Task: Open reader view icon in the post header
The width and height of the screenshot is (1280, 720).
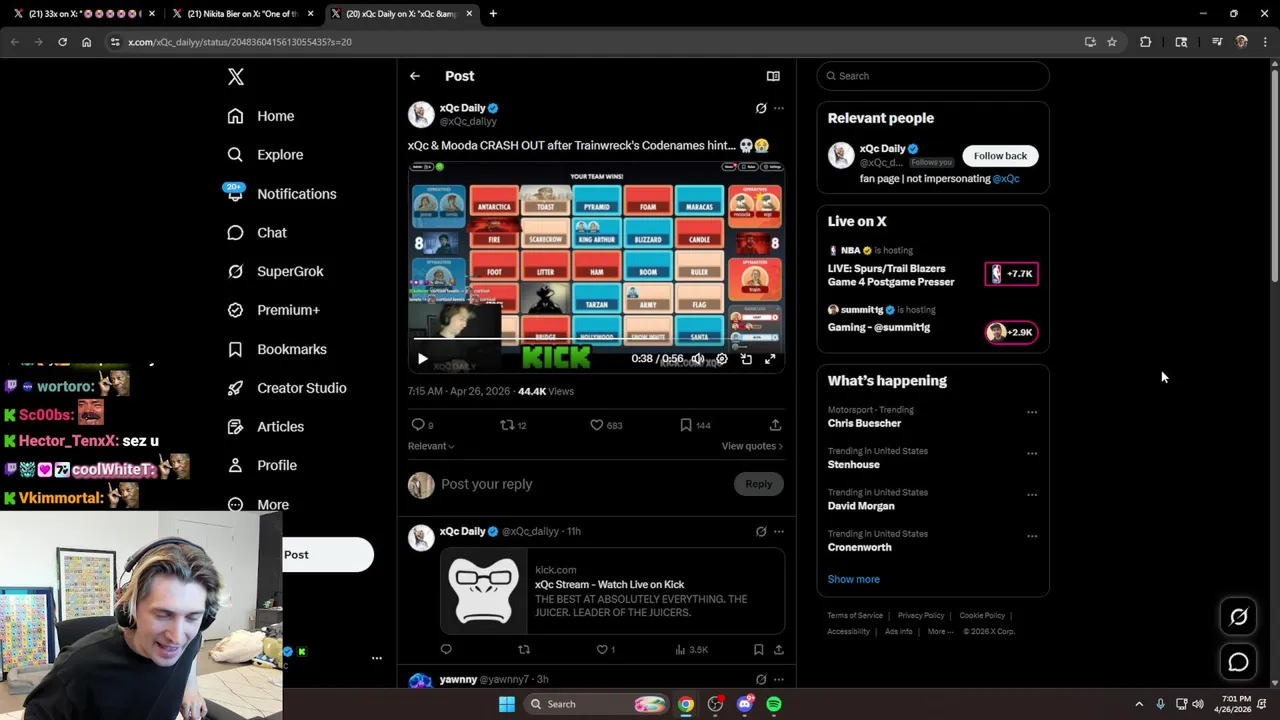Action: [x=773, y=76]
